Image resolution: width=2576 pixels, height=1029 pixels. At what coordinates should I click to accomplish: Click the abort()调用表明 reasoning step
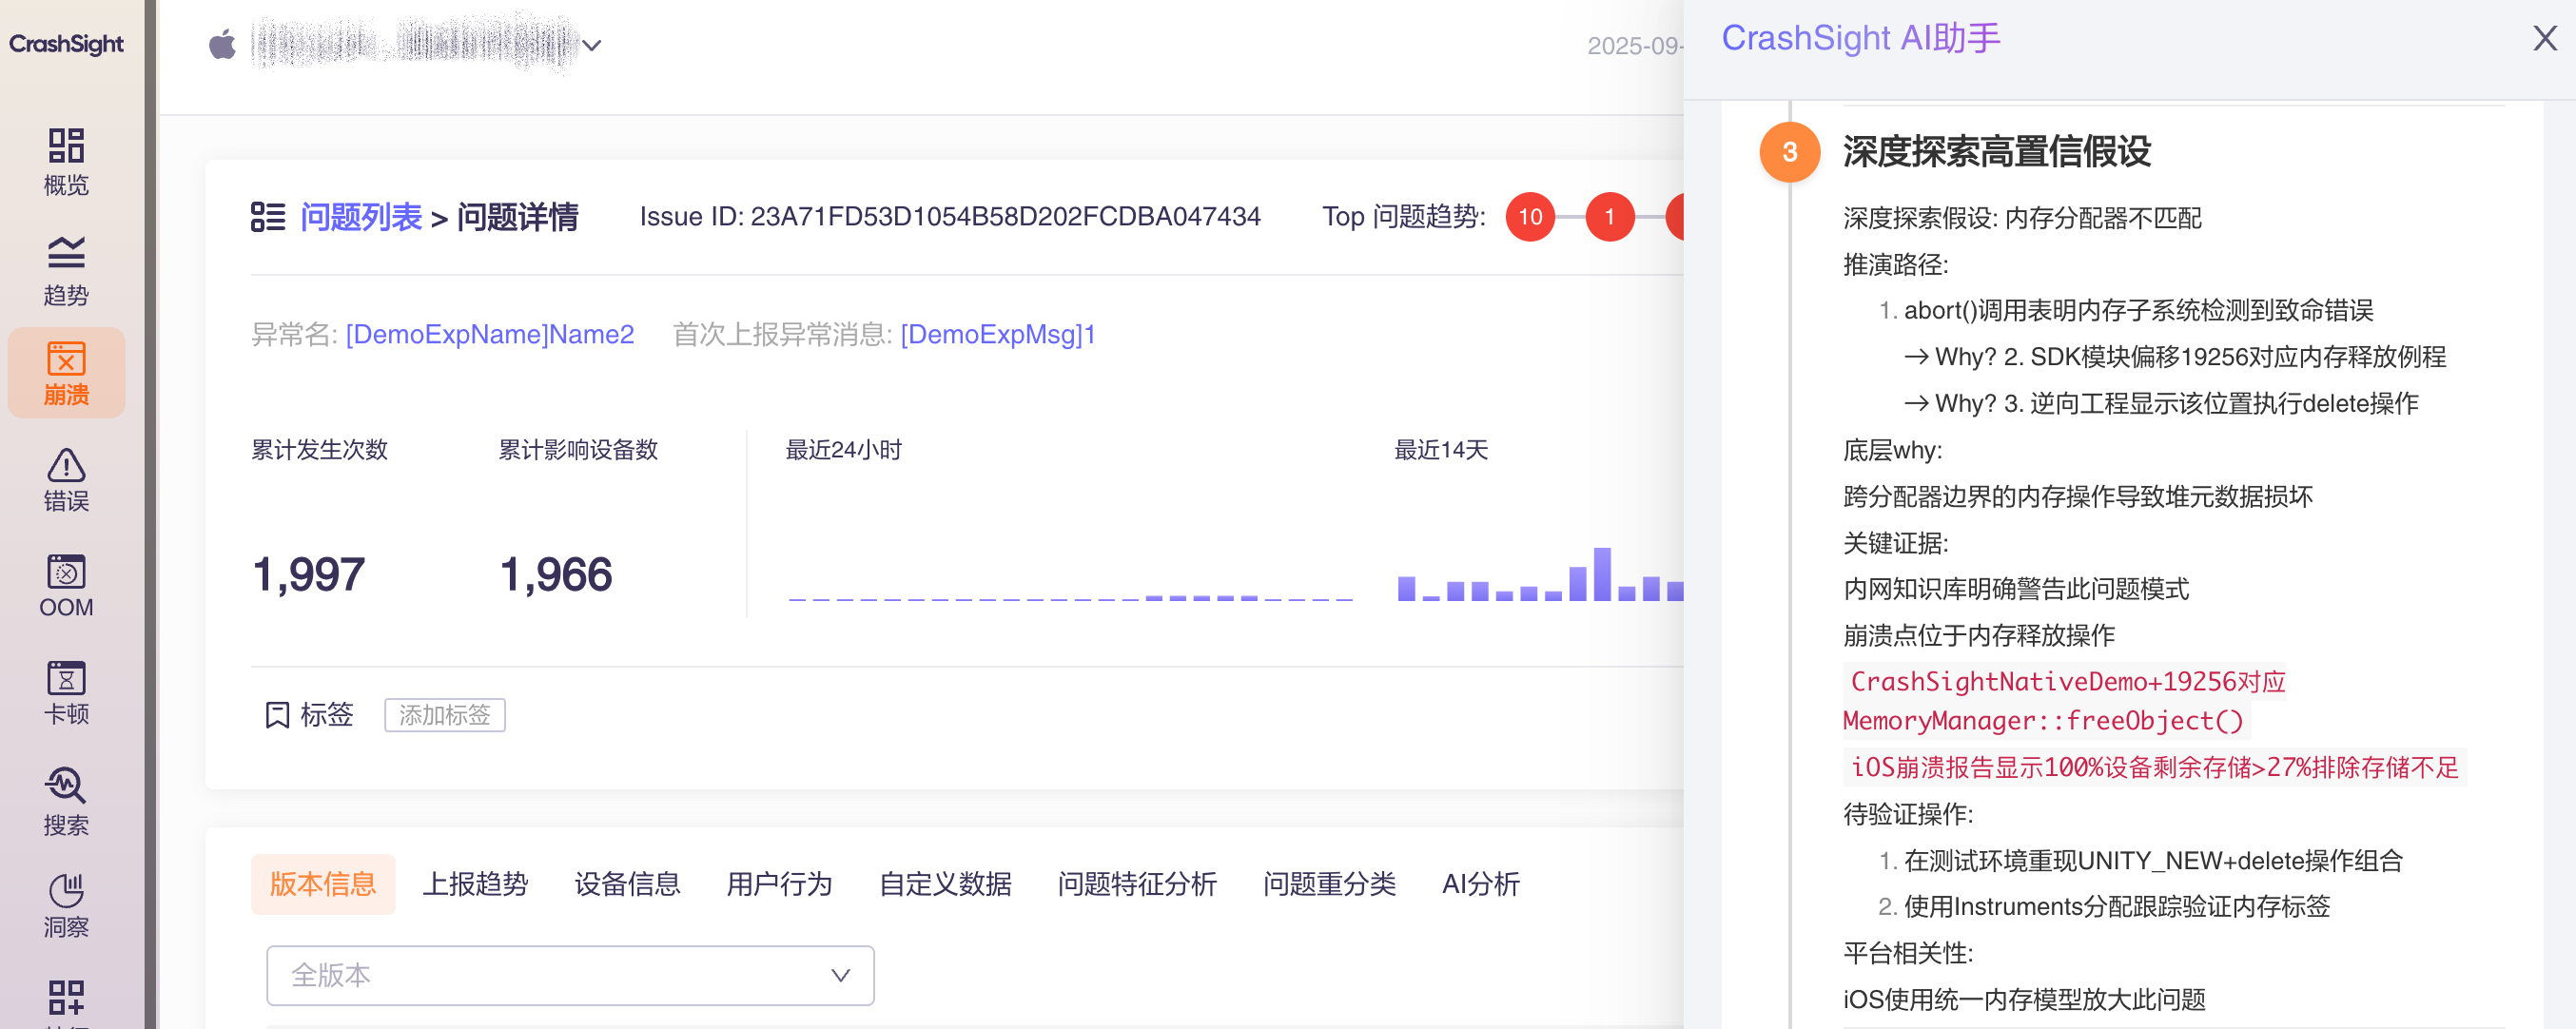pyautogui.click(x=2139, y=311)
